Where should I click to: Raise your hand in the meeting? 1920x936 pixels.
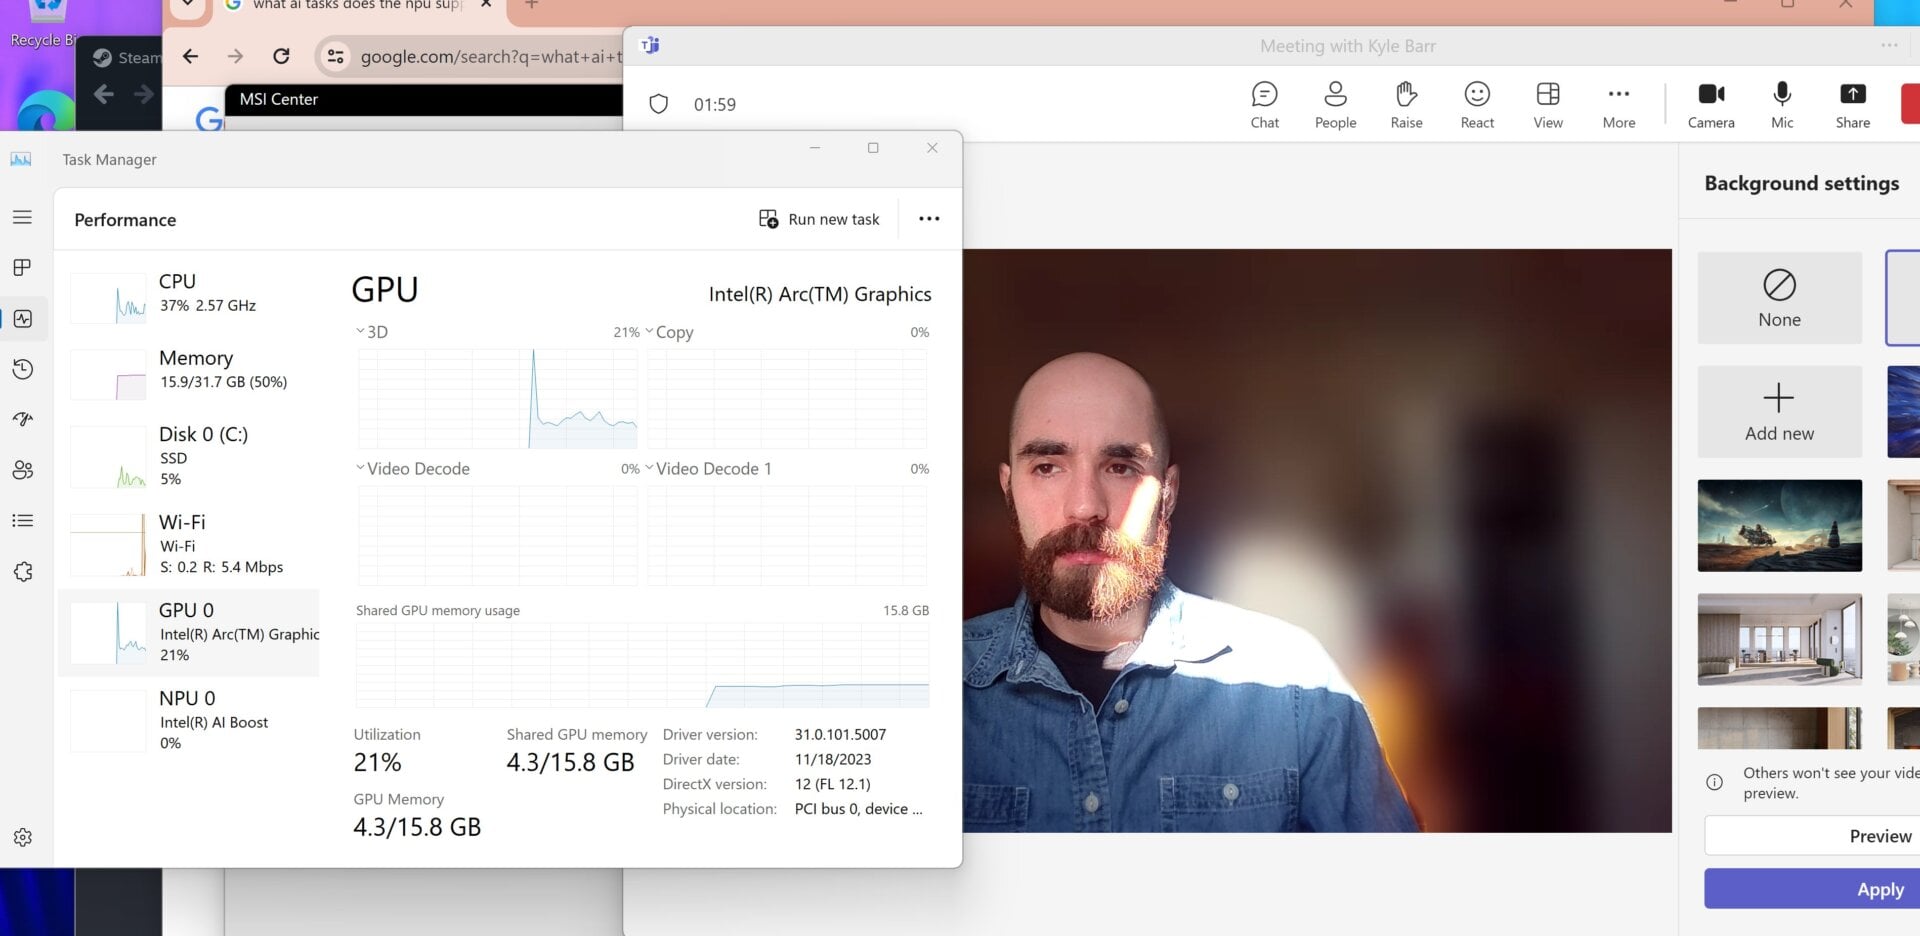1406,105
